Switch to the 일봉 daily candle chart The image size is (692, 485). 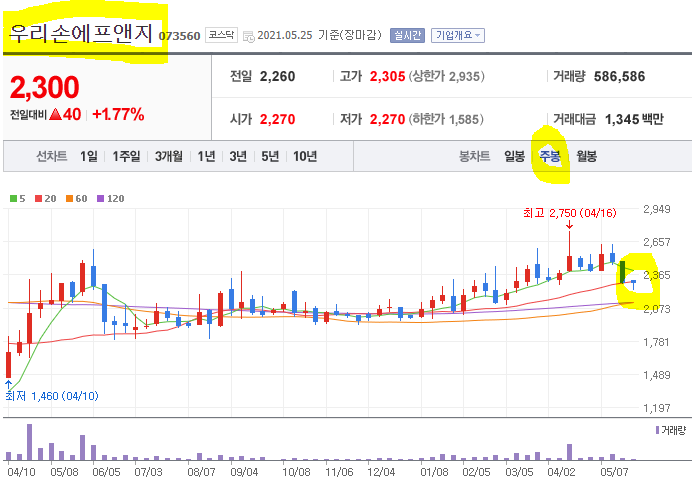pos(515,156)
